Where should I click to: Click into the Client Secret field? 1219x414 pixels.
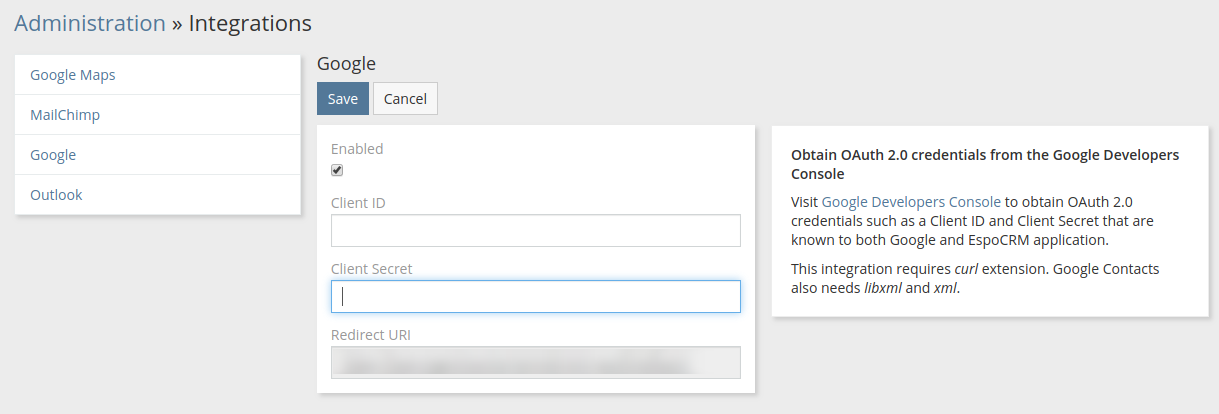tap(536, 296)
